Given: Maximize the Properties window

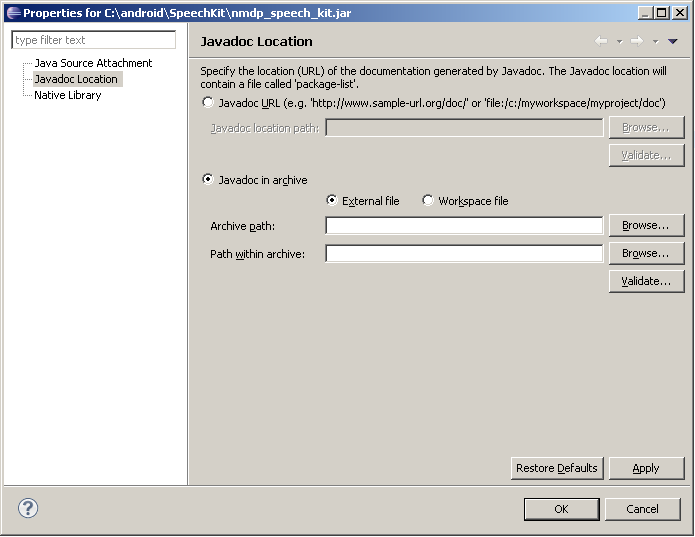Looking at the screenshot, I should pyautogui.click(x=661, y=13).
